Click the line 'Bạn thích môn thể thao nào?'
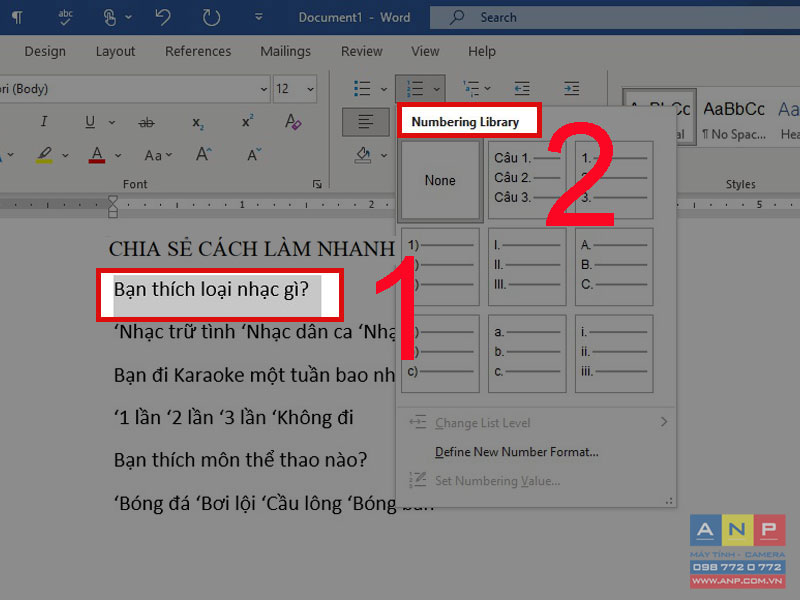 coord(240,460)
